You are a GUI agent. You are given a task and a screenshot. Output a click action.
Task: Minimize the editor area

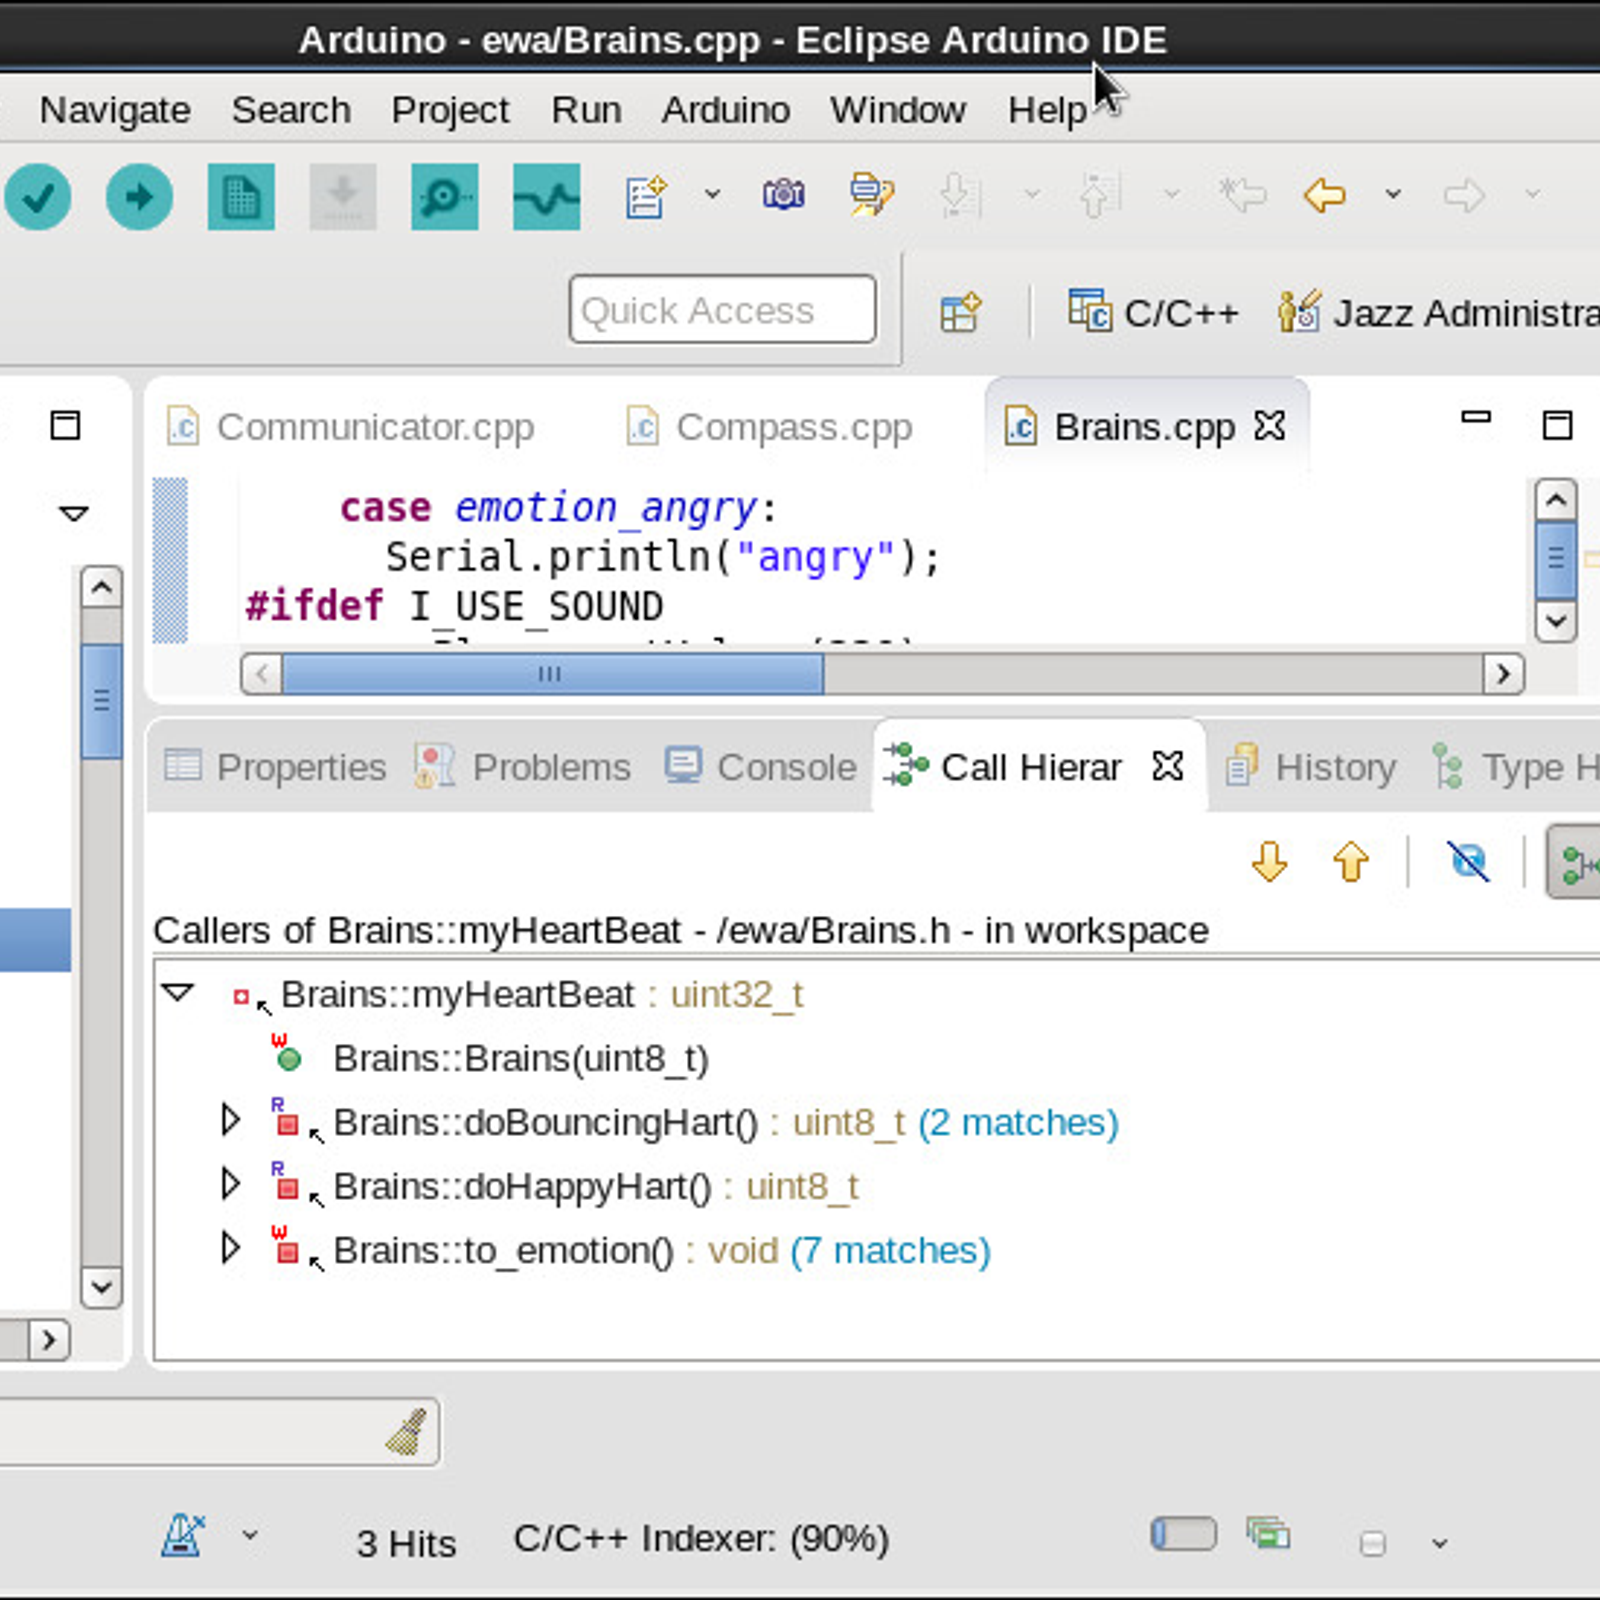coord(1476,418)
